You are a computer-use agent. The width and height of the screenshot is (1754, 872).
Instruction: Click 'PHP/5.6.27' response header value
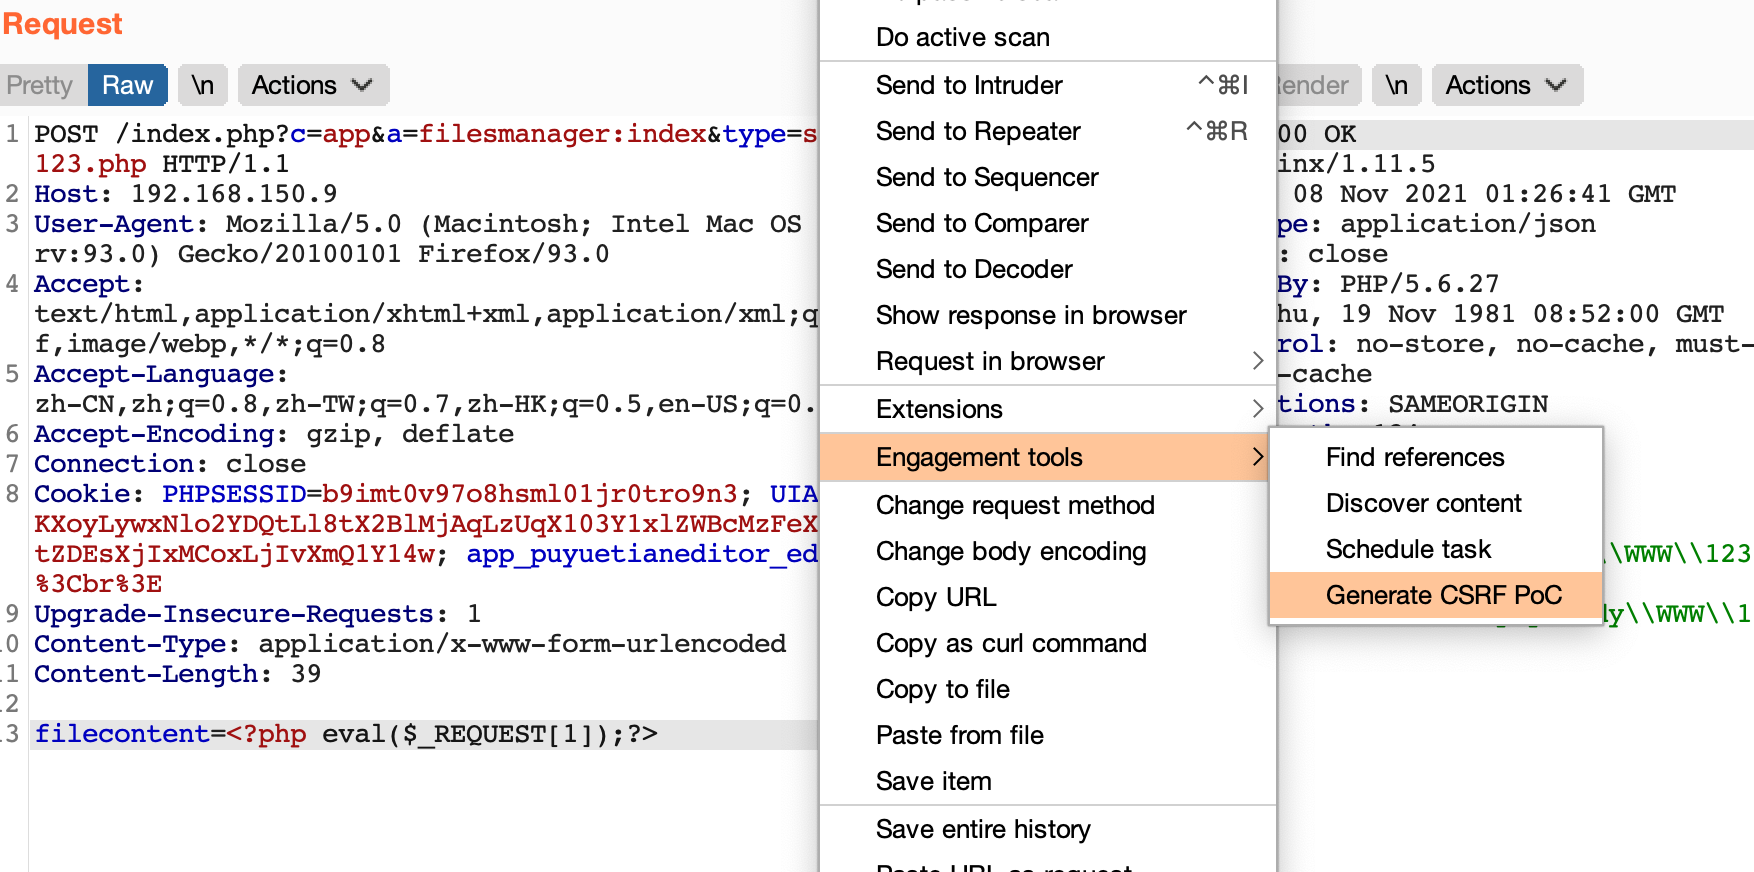(1420, 284)
